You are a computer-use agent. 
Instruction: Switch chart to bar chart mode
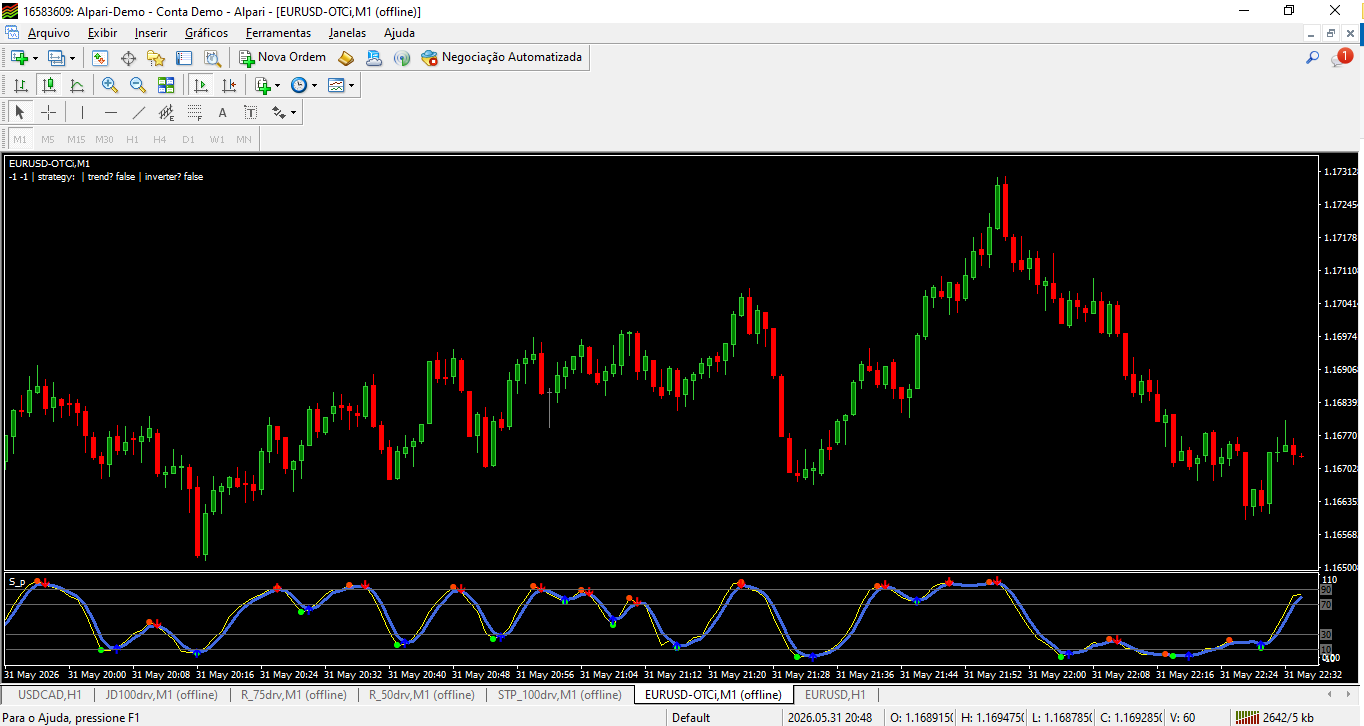click(20, 85)
